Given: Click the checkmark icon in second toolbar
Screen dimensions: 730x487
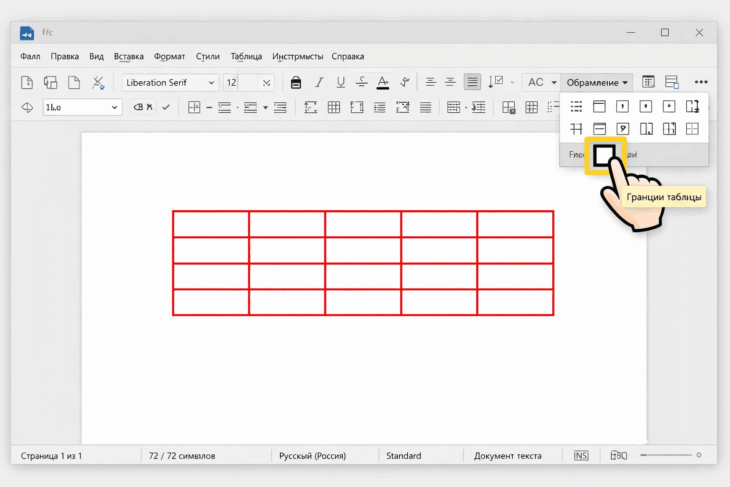Looking at the screenshot, I should [166, 107].
